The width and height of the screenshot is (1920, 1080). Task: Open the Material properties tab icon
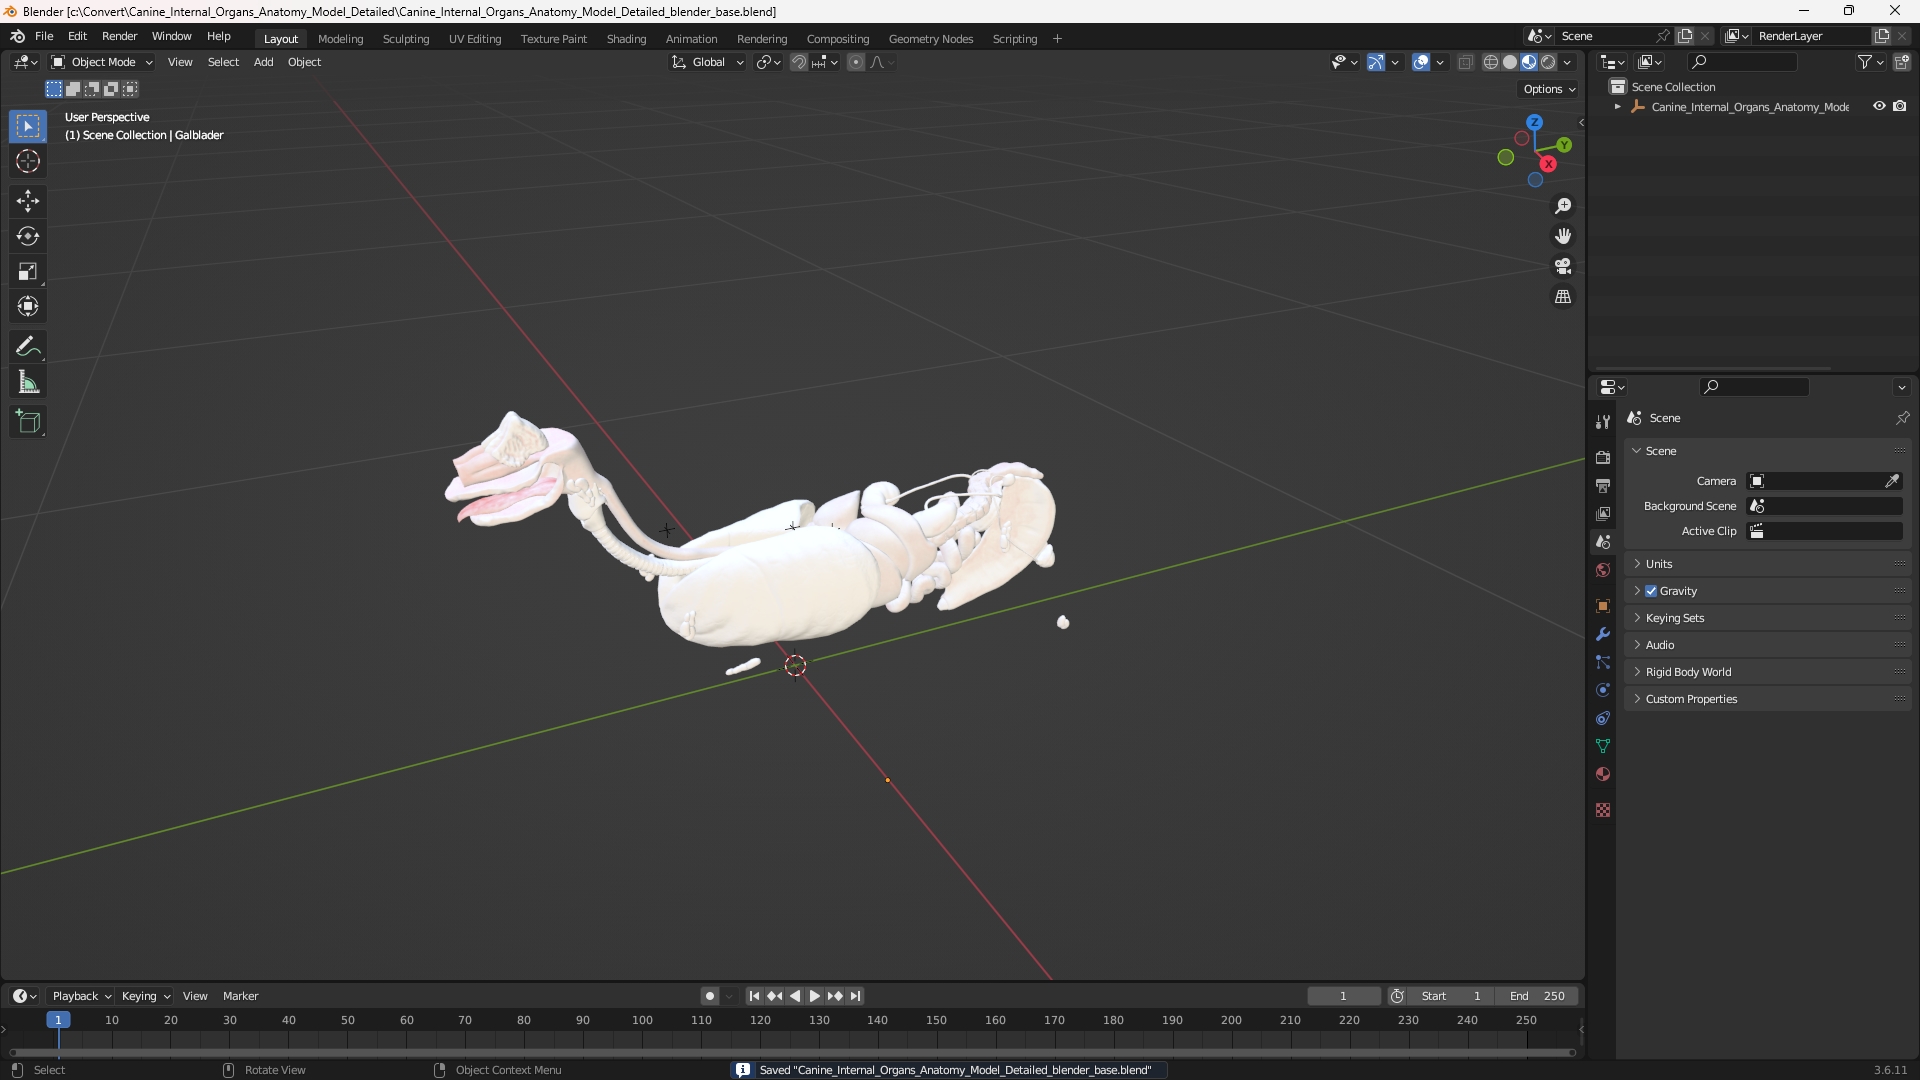[x=1603, y=774]
